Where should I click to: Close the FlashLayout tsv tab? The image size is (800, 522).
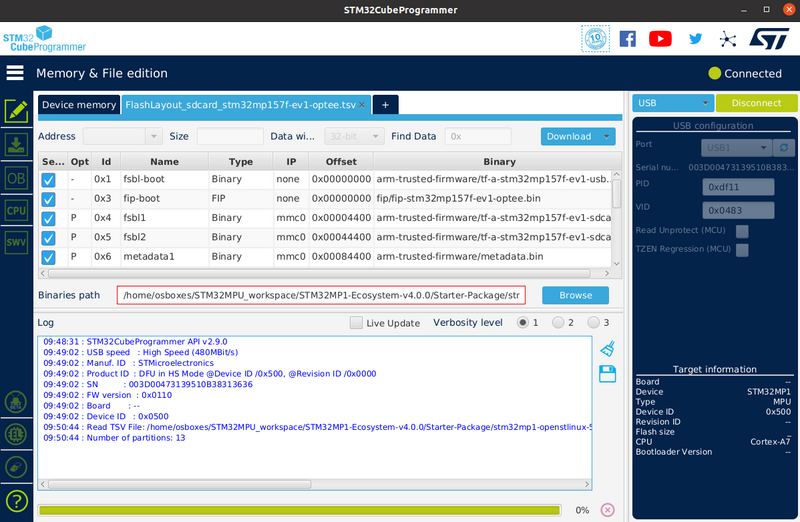362,105
